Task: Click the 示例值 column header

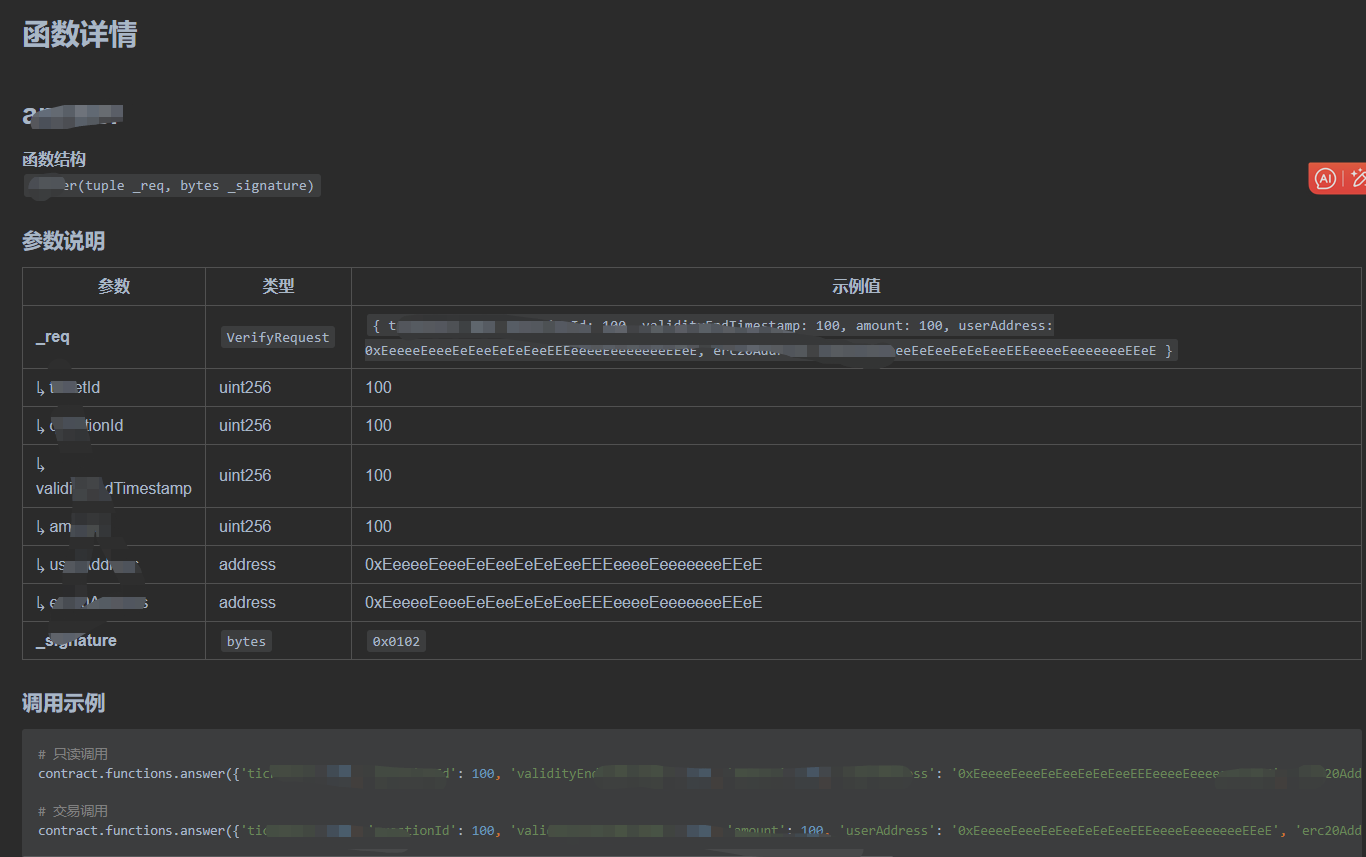Action: point(856,286)
